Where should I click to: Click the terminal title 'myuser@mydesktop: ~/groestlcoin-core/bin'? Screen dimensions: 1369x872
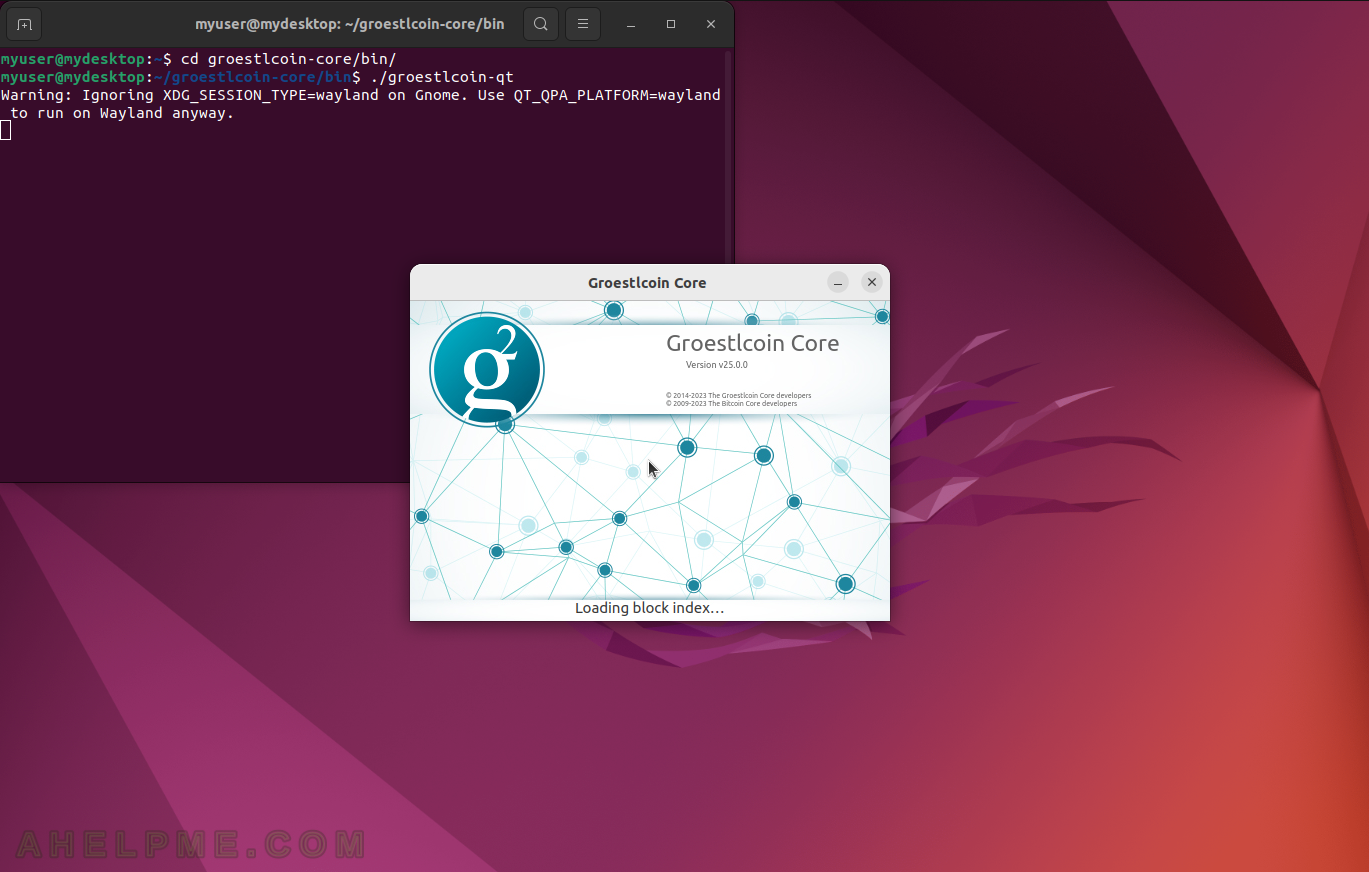point(350,24)
